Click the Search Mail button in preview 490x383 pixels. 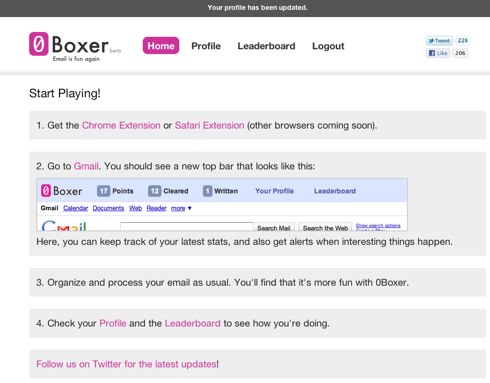pos(274,227)
